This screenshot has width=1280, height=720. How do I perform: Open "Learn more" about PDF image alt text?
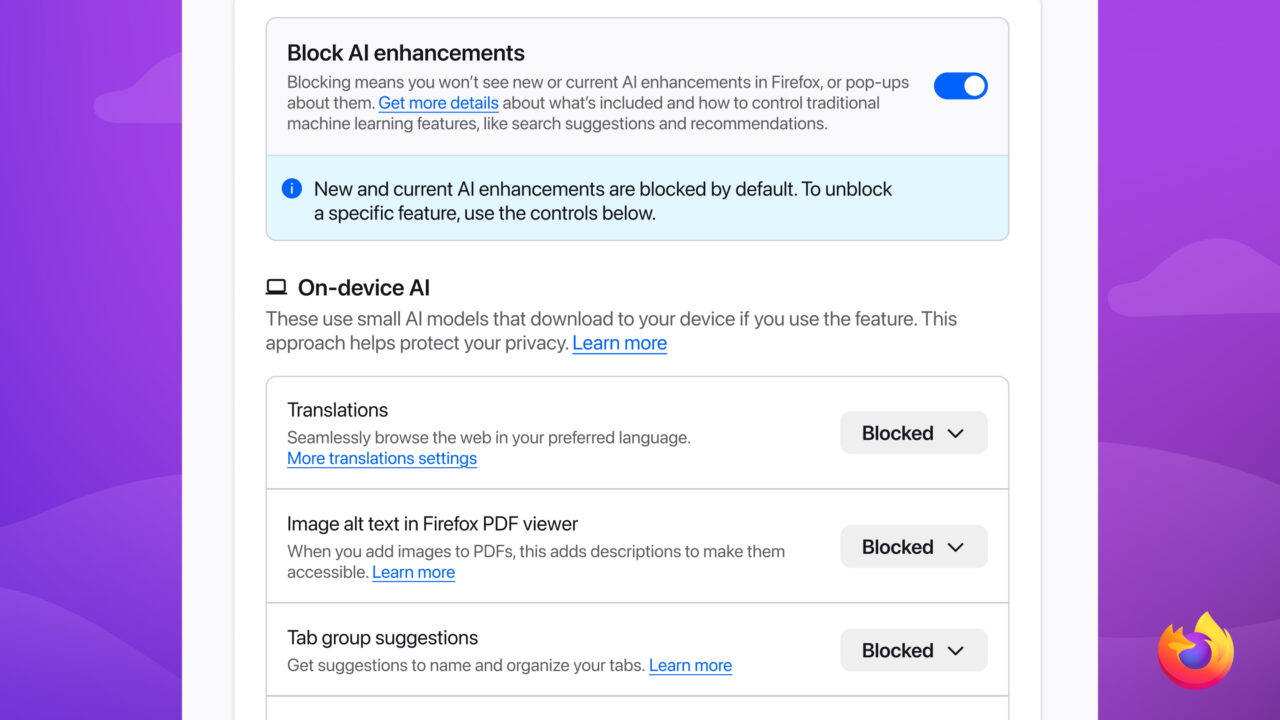point(413,572)
